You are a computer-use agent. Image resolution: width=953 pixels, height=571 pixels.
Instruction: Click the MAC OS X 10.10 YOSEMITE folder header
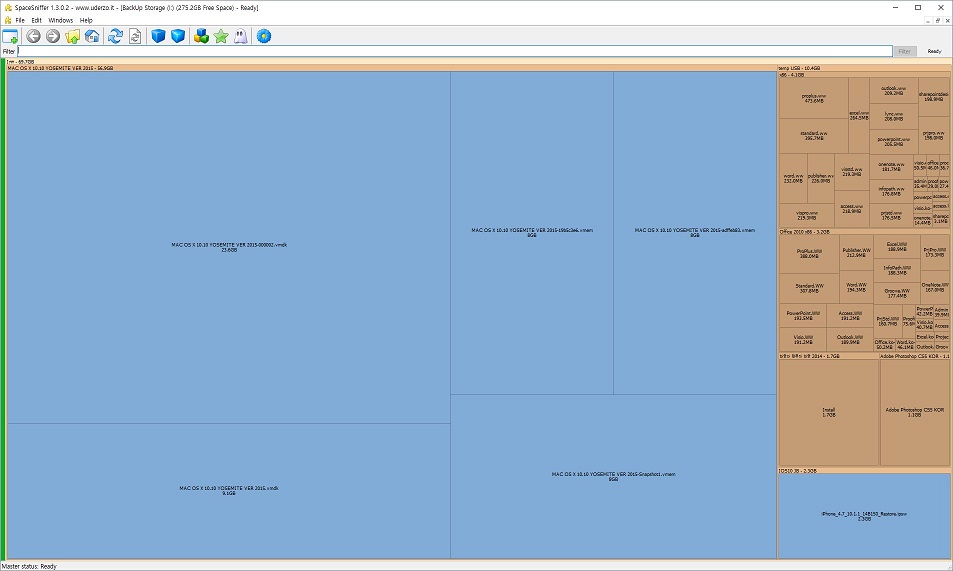click(391, 68)
